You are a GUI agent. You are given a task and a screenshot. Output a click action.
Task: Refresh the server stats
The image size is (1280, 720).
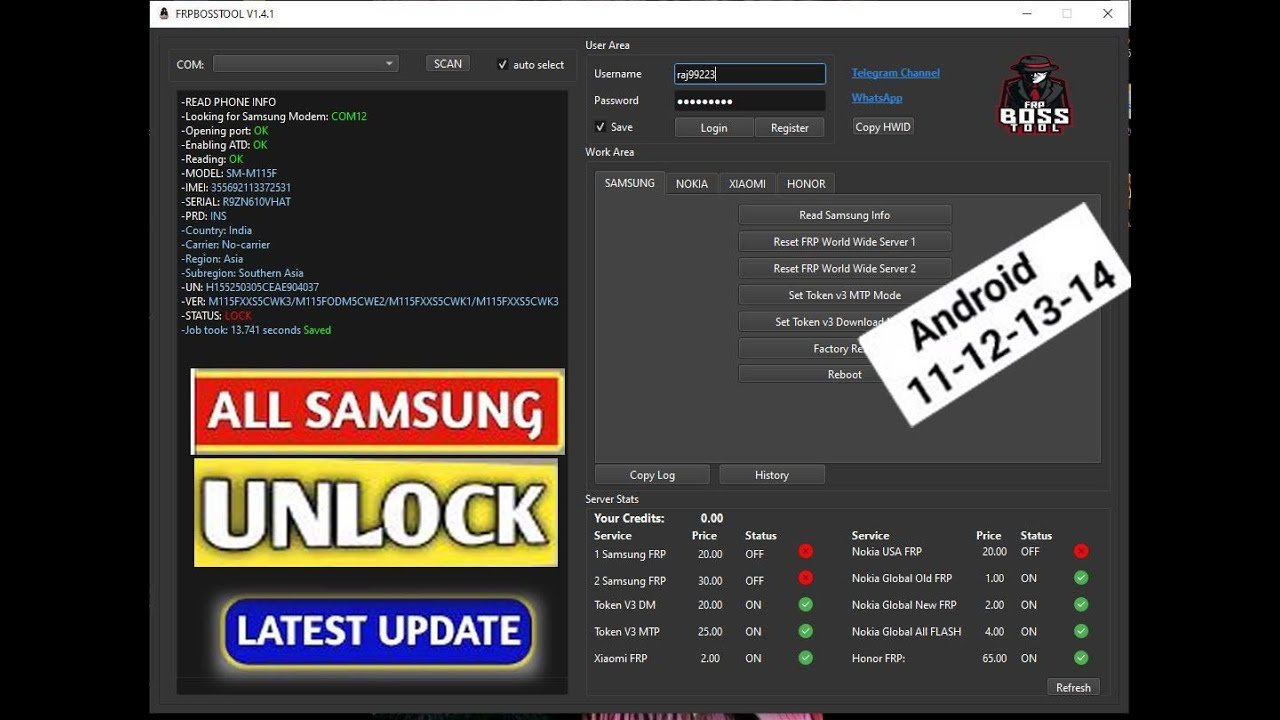click(1073, 687)
